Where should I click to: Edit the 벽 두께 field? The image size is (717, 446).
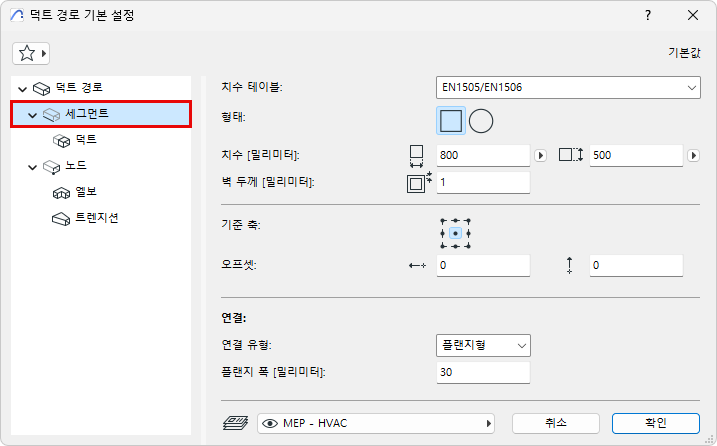[483, 183]
